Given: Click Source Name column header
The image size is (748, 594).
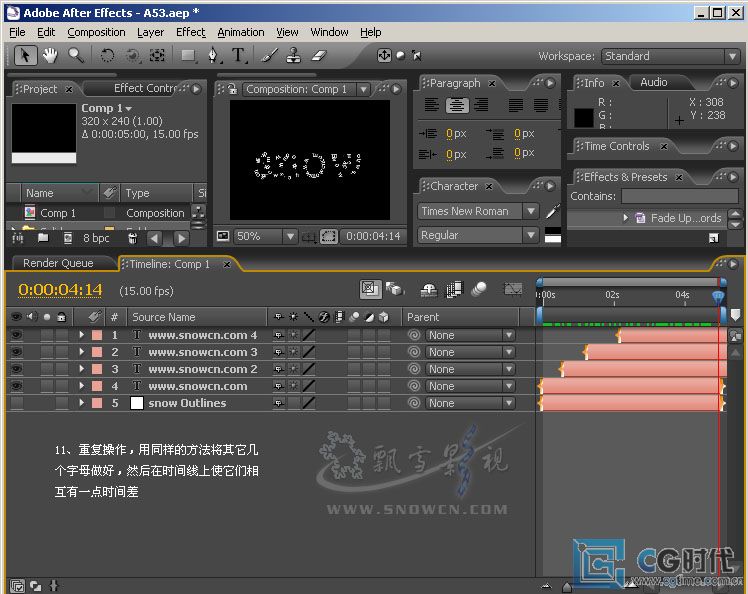Looking at the screenshot, I should click(164, 317).
